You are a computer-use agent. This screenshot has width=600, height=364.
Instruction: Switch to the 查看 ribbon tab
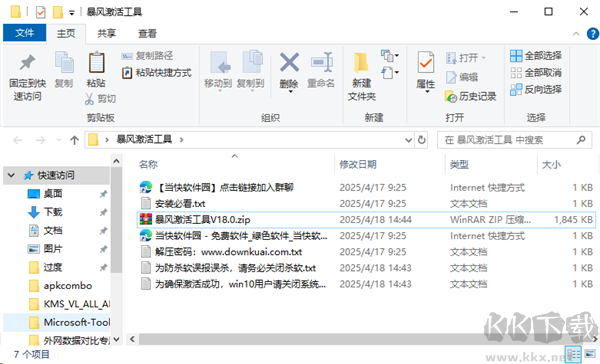[147, 34]
